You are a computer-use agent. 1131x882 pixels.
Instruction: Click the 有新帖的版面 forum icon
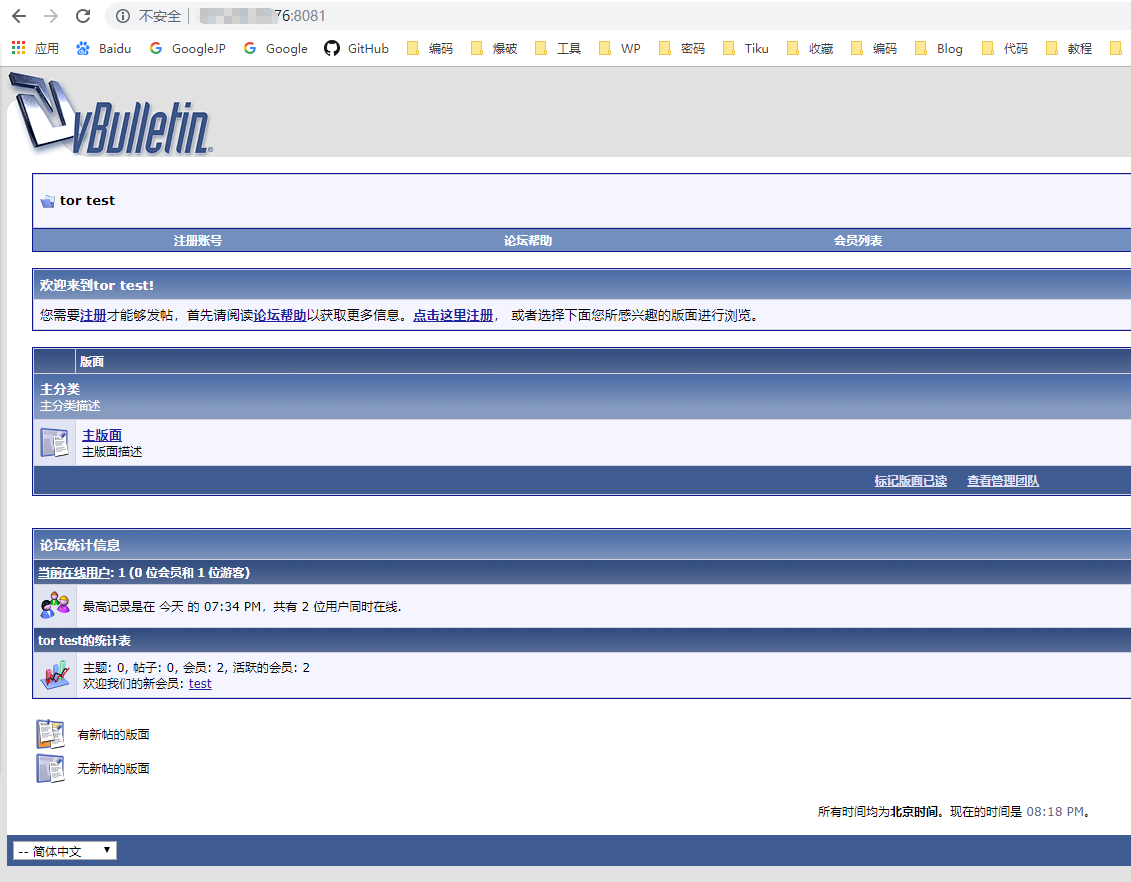tap(50, 733)
